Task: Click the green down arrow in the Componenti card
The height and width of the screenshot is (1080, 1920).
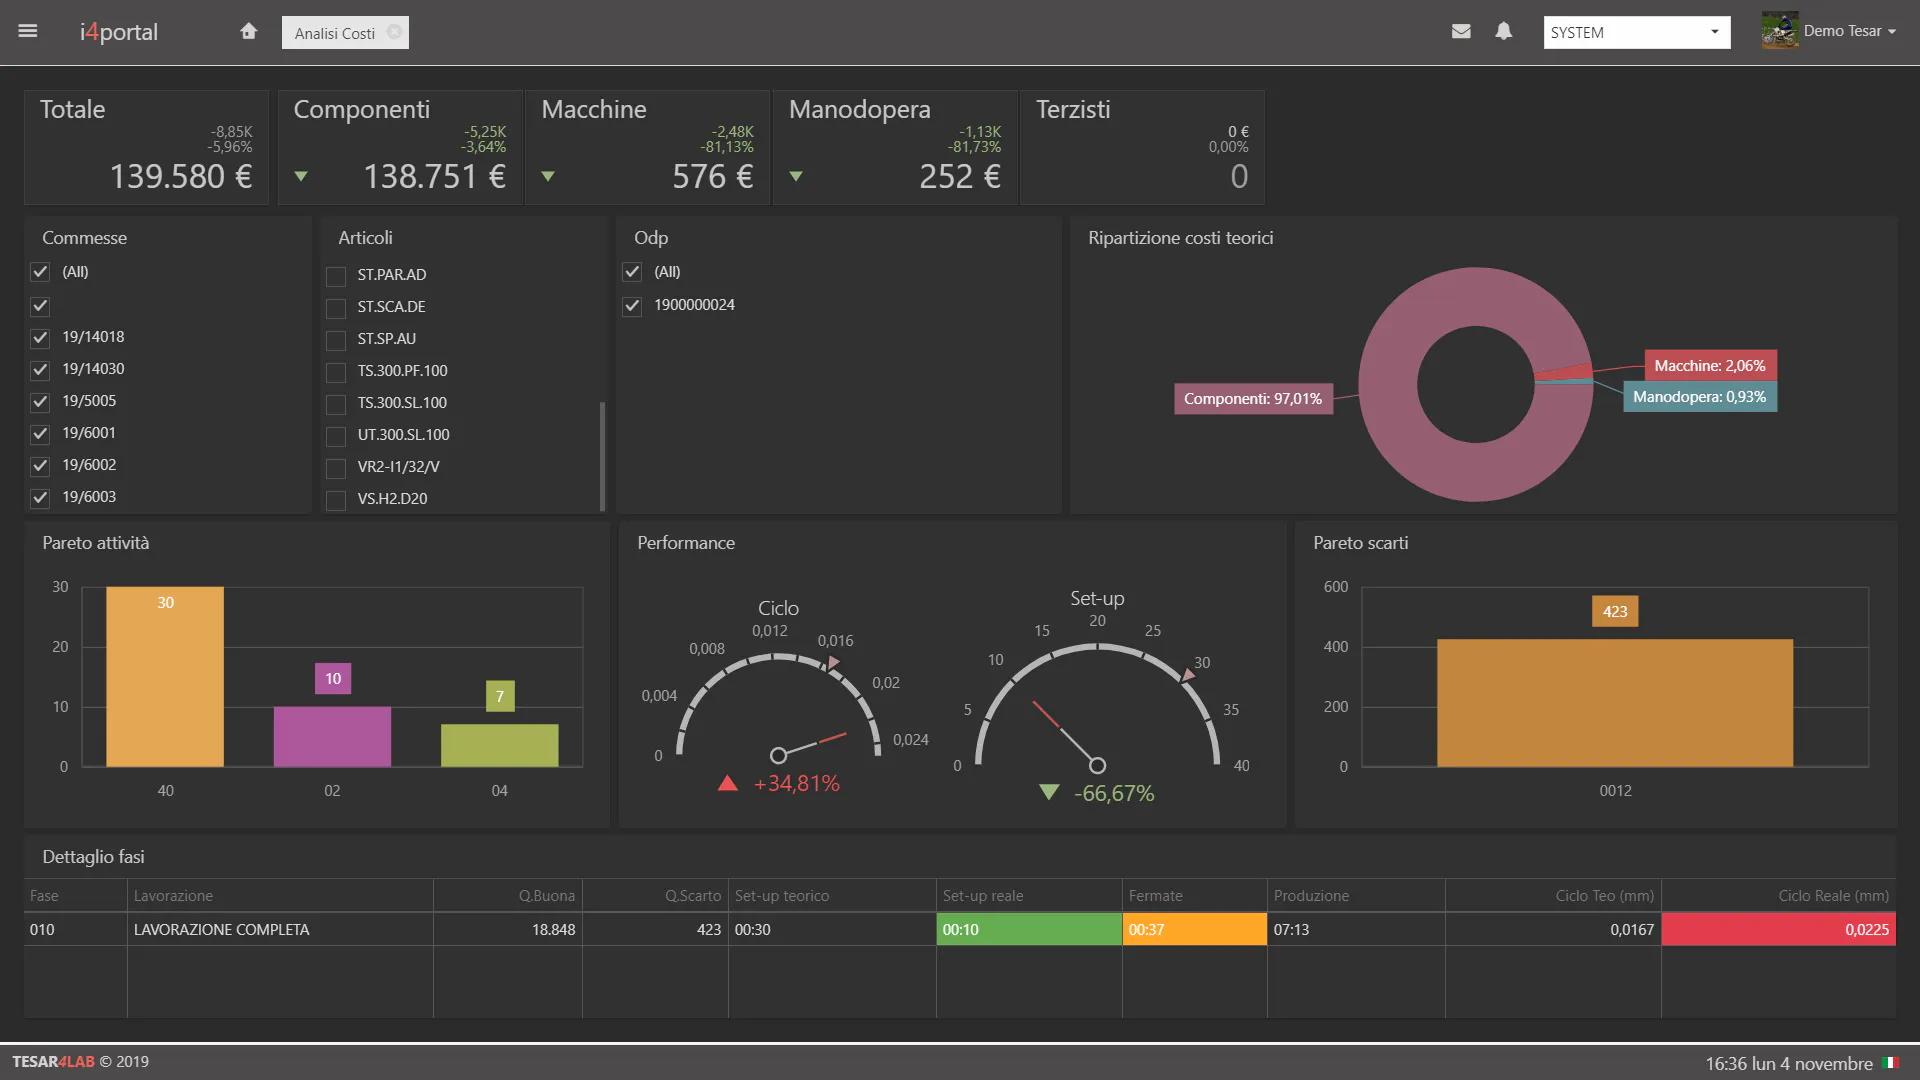Action: click(x=301, y=177)
